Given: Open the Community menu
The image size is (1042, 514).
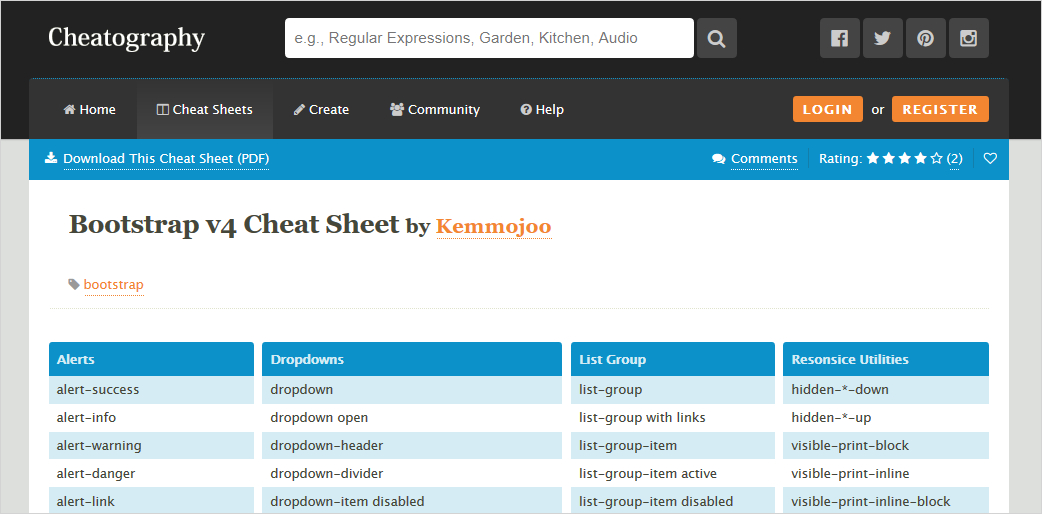Looking at the screenshot, I should click(x=435, y=109).
